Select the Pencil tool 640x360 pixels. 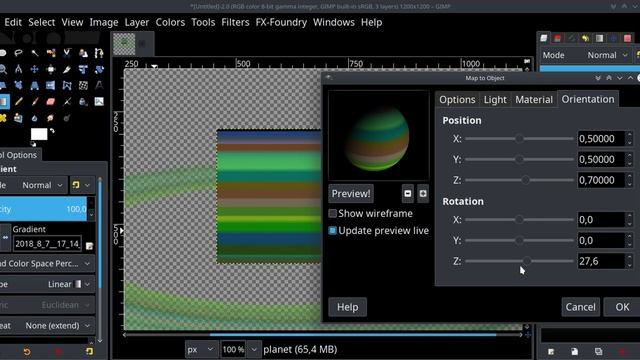pyautogui.click(x=18, y=102)
